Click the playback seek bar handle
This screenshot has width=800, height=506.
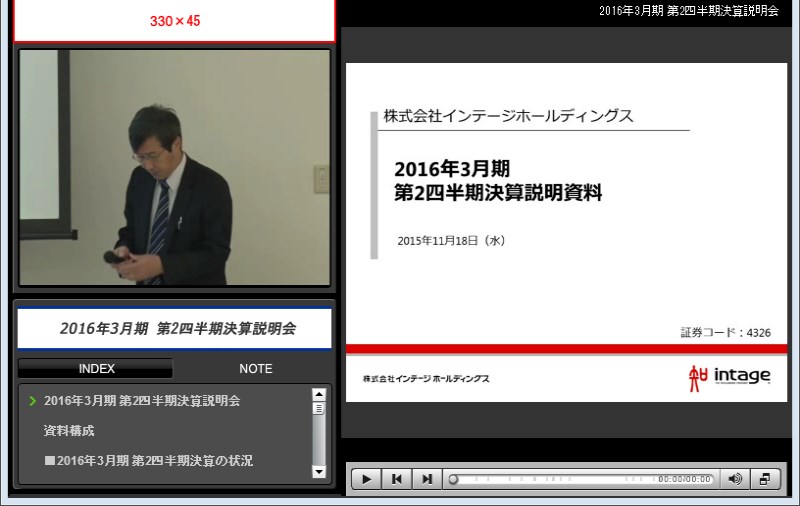(453, 479)
